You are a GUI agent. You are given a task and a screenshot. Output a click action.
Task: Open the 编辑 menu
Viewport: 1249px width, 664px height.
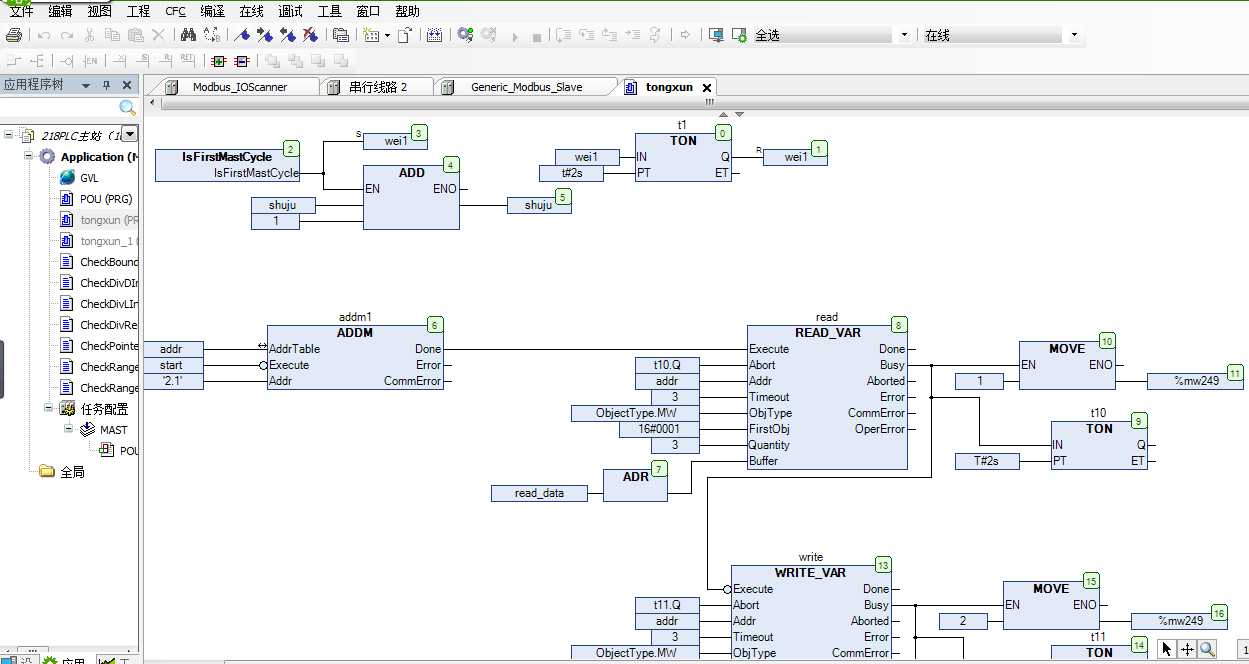tap(60, 11)
